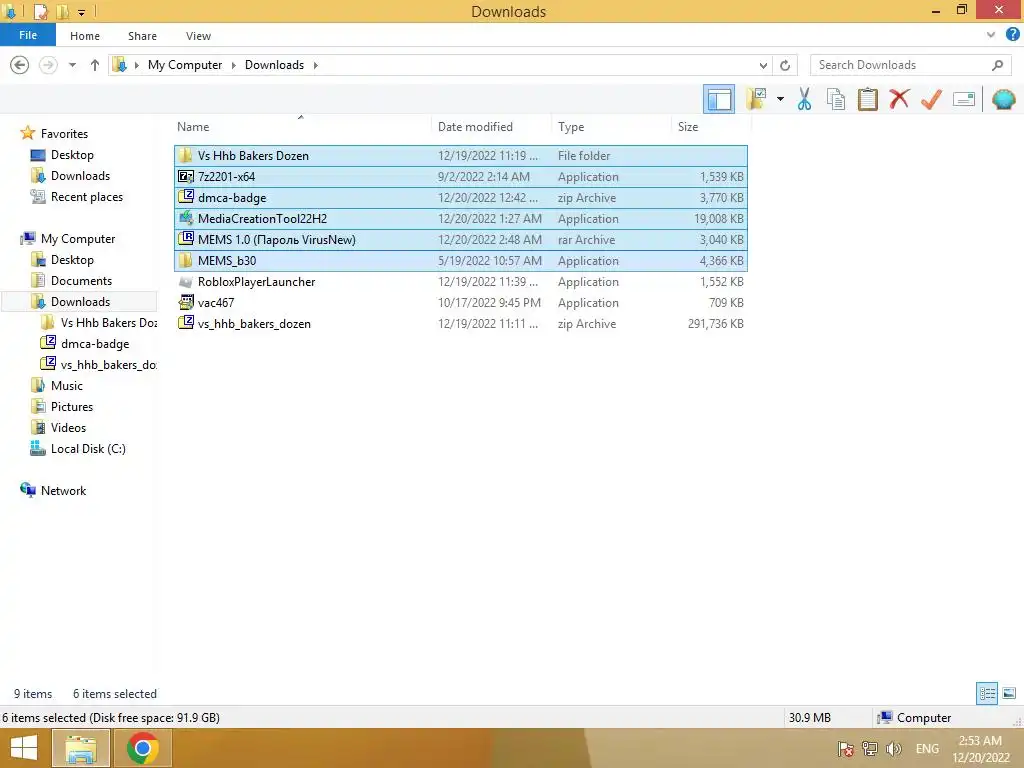The height and width of the screenshot is (768, 1024).
Task: Switch to the Share ribbon tab
Action: point(142,36)
